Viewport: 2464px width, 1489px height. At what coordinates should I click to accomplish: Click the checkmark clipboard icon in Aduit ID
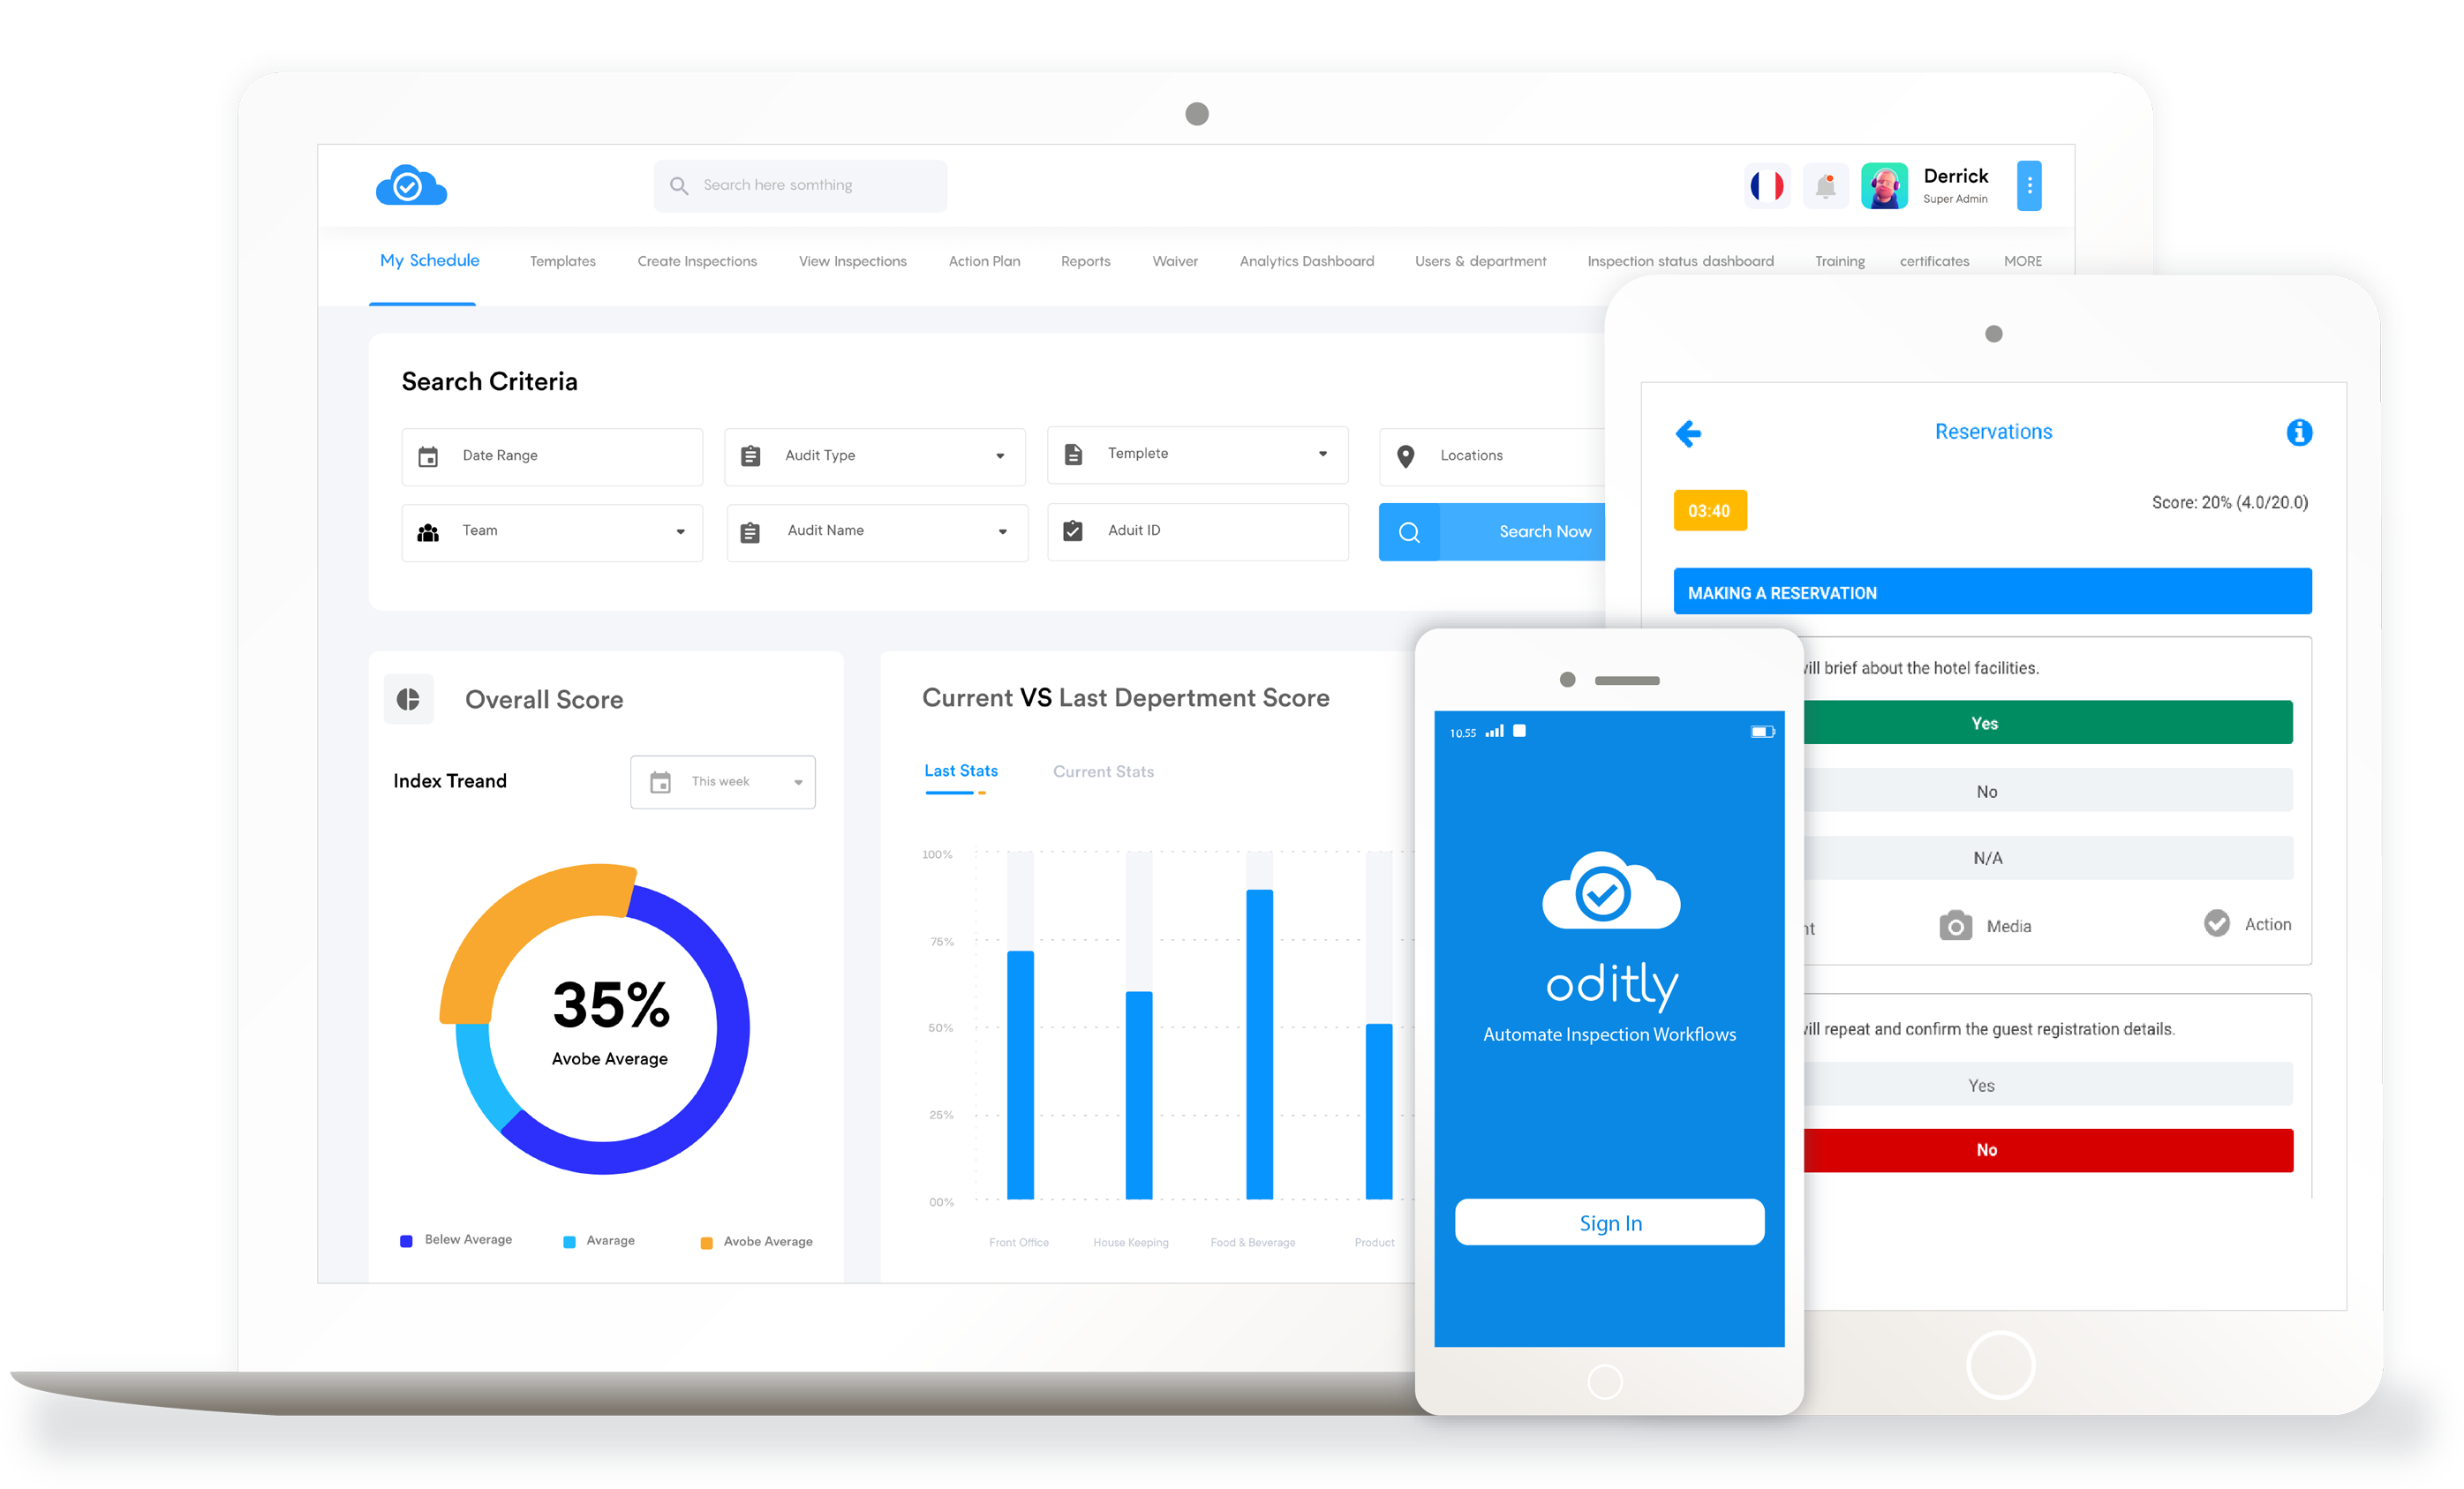(1073, 530)
